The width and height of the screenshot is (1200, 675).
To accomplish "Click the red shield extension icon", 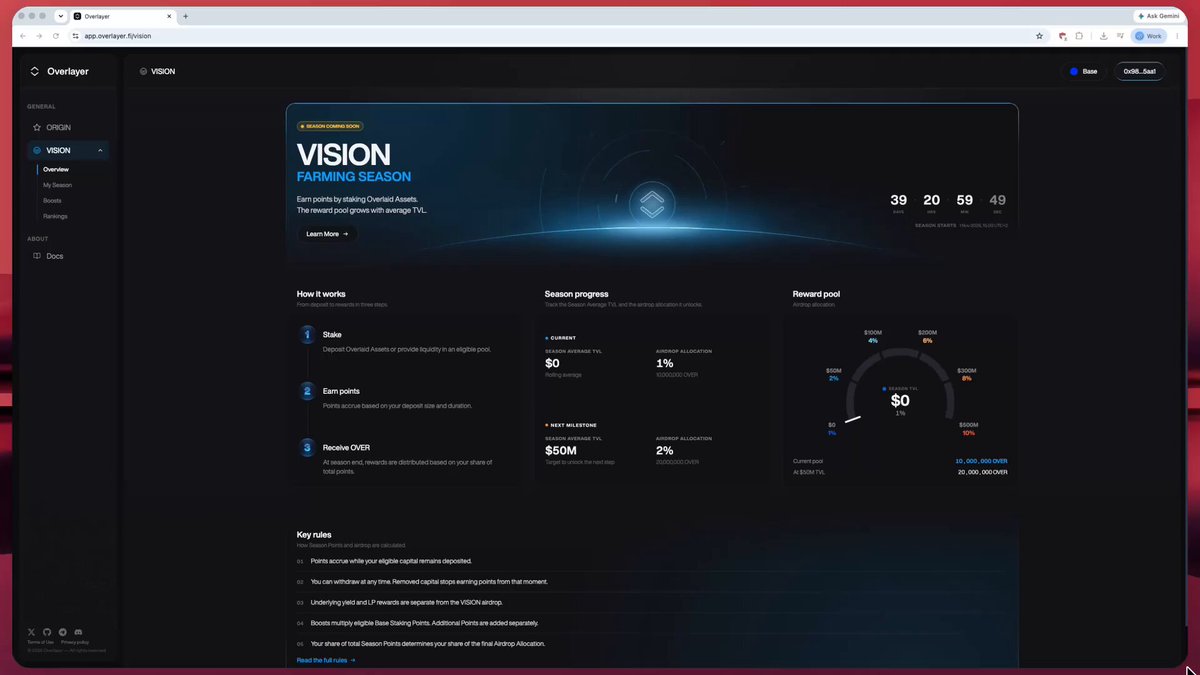I will point(1062,36).
